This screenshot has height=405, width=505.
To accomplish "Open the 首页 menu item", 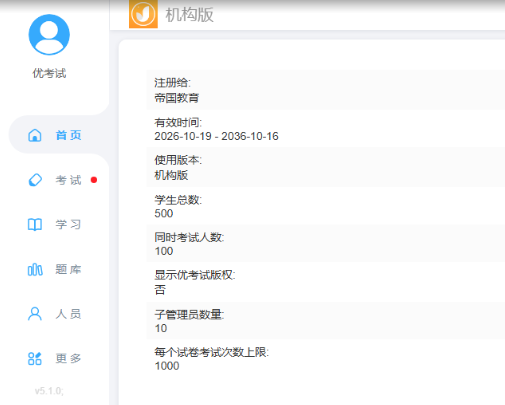I will click(59, 135).
